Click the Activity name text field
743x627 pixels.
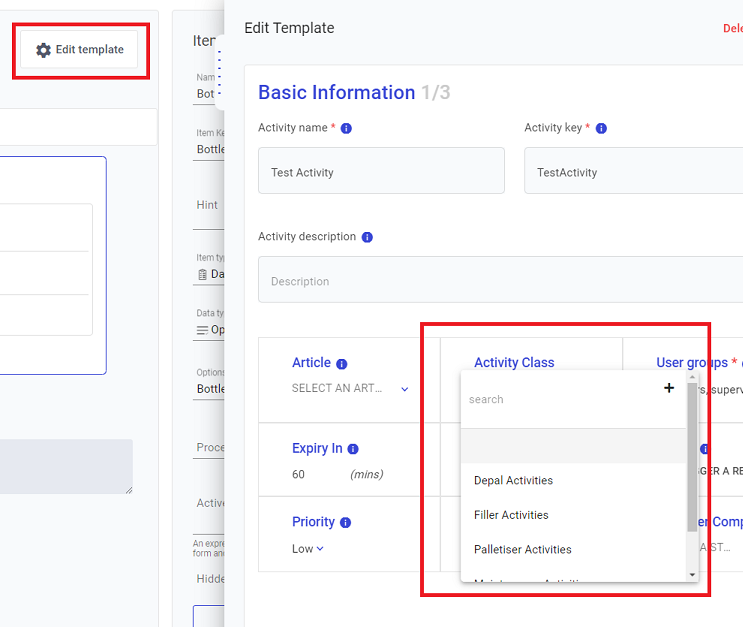[381, 172]
